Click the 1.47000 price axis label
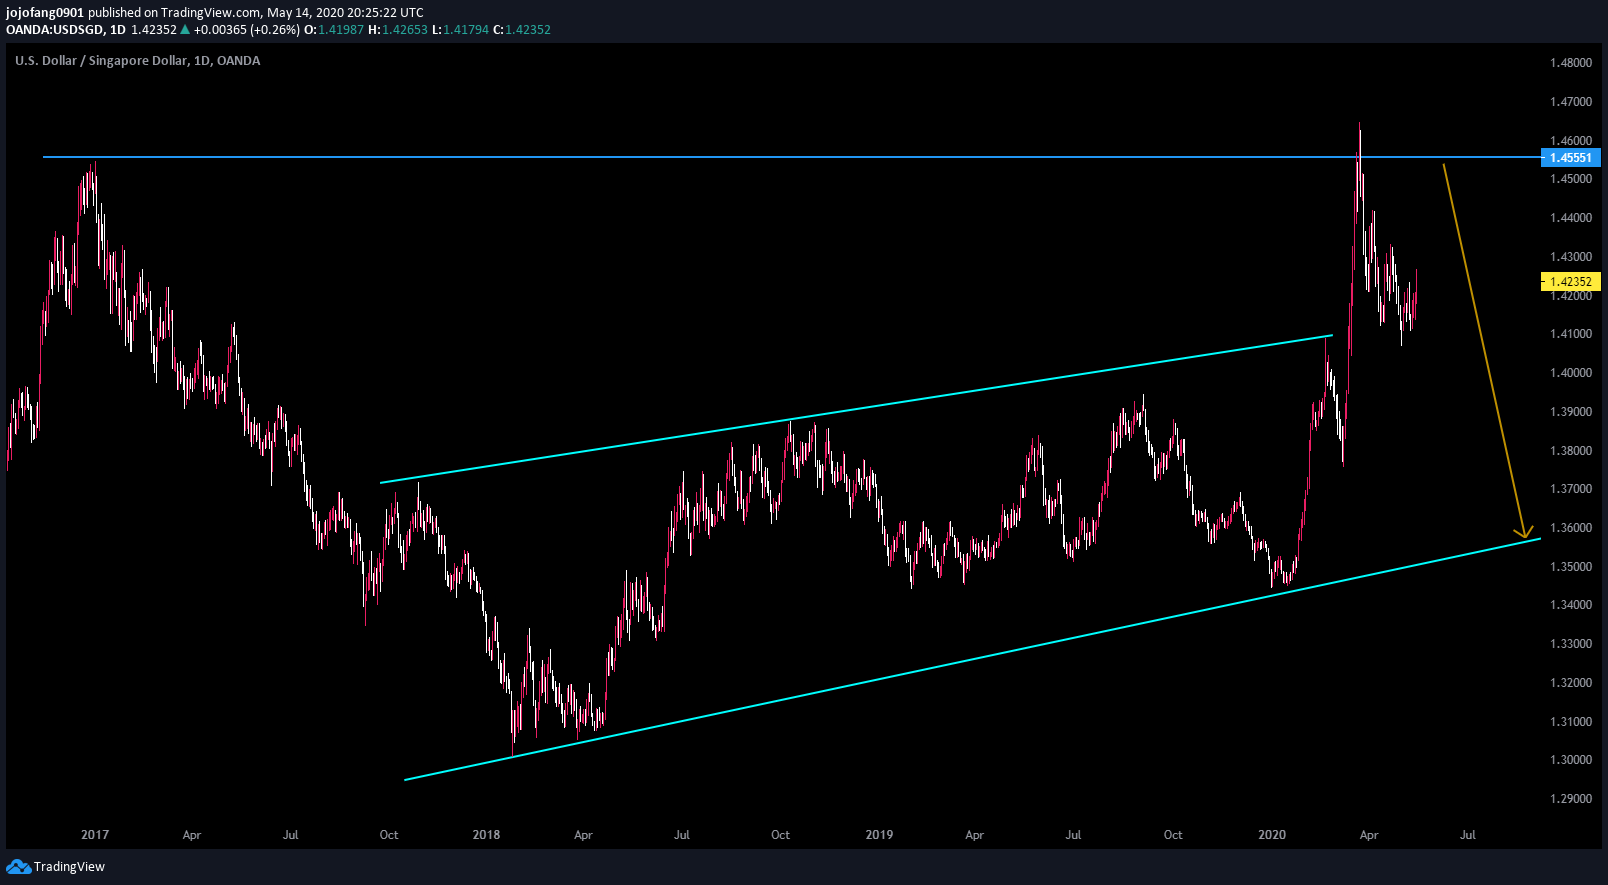1608x885 pixels. pos(1571,102)
